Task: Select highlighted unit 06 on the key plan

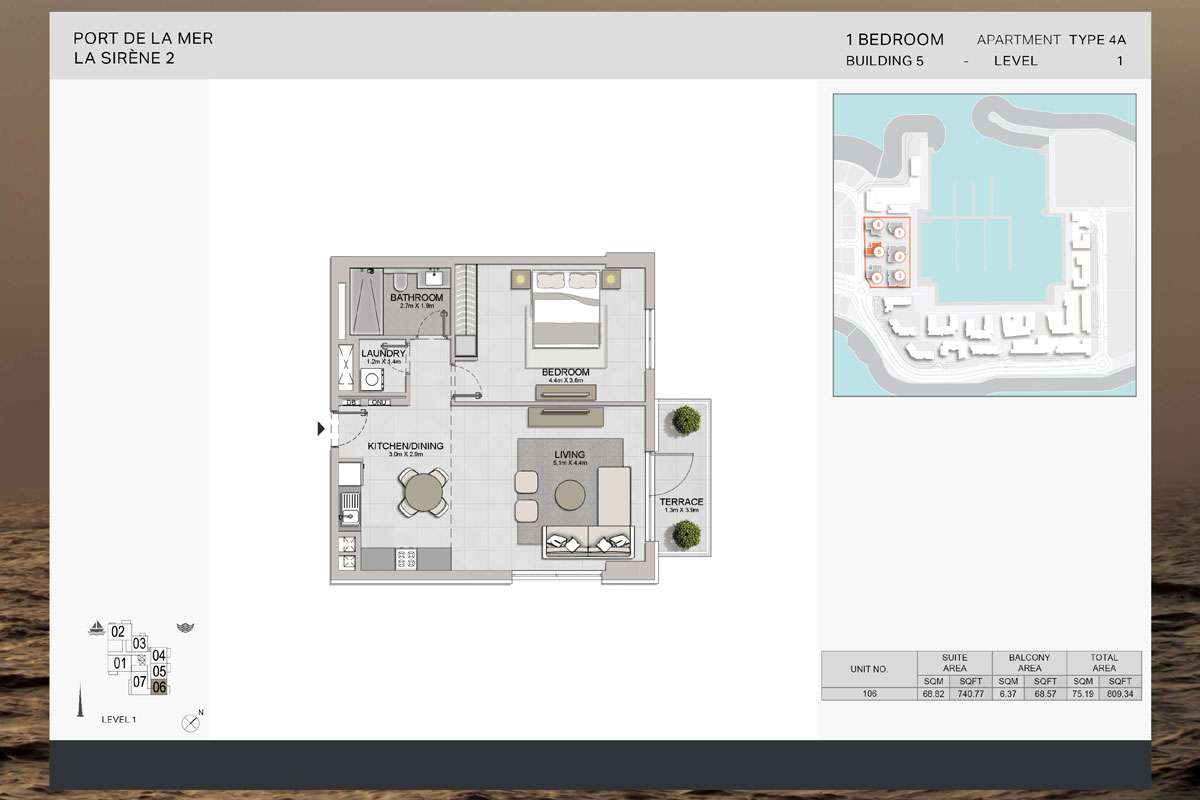Action: (158, 686)
